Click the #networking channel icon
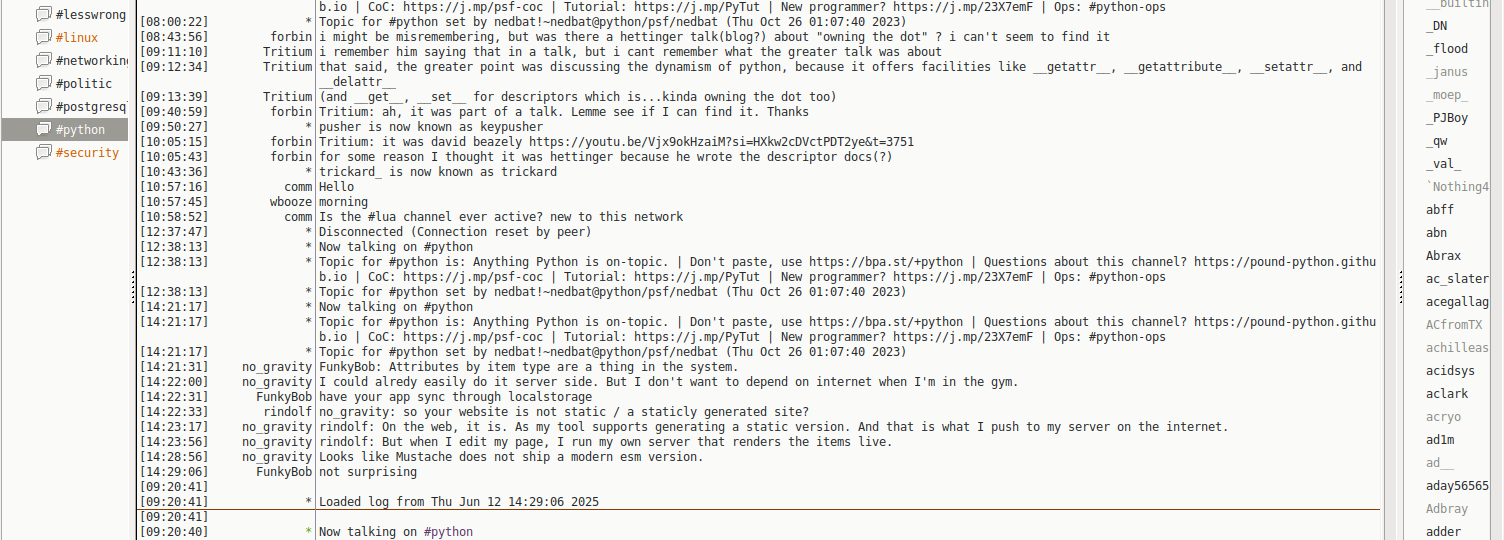 (43, 60)
